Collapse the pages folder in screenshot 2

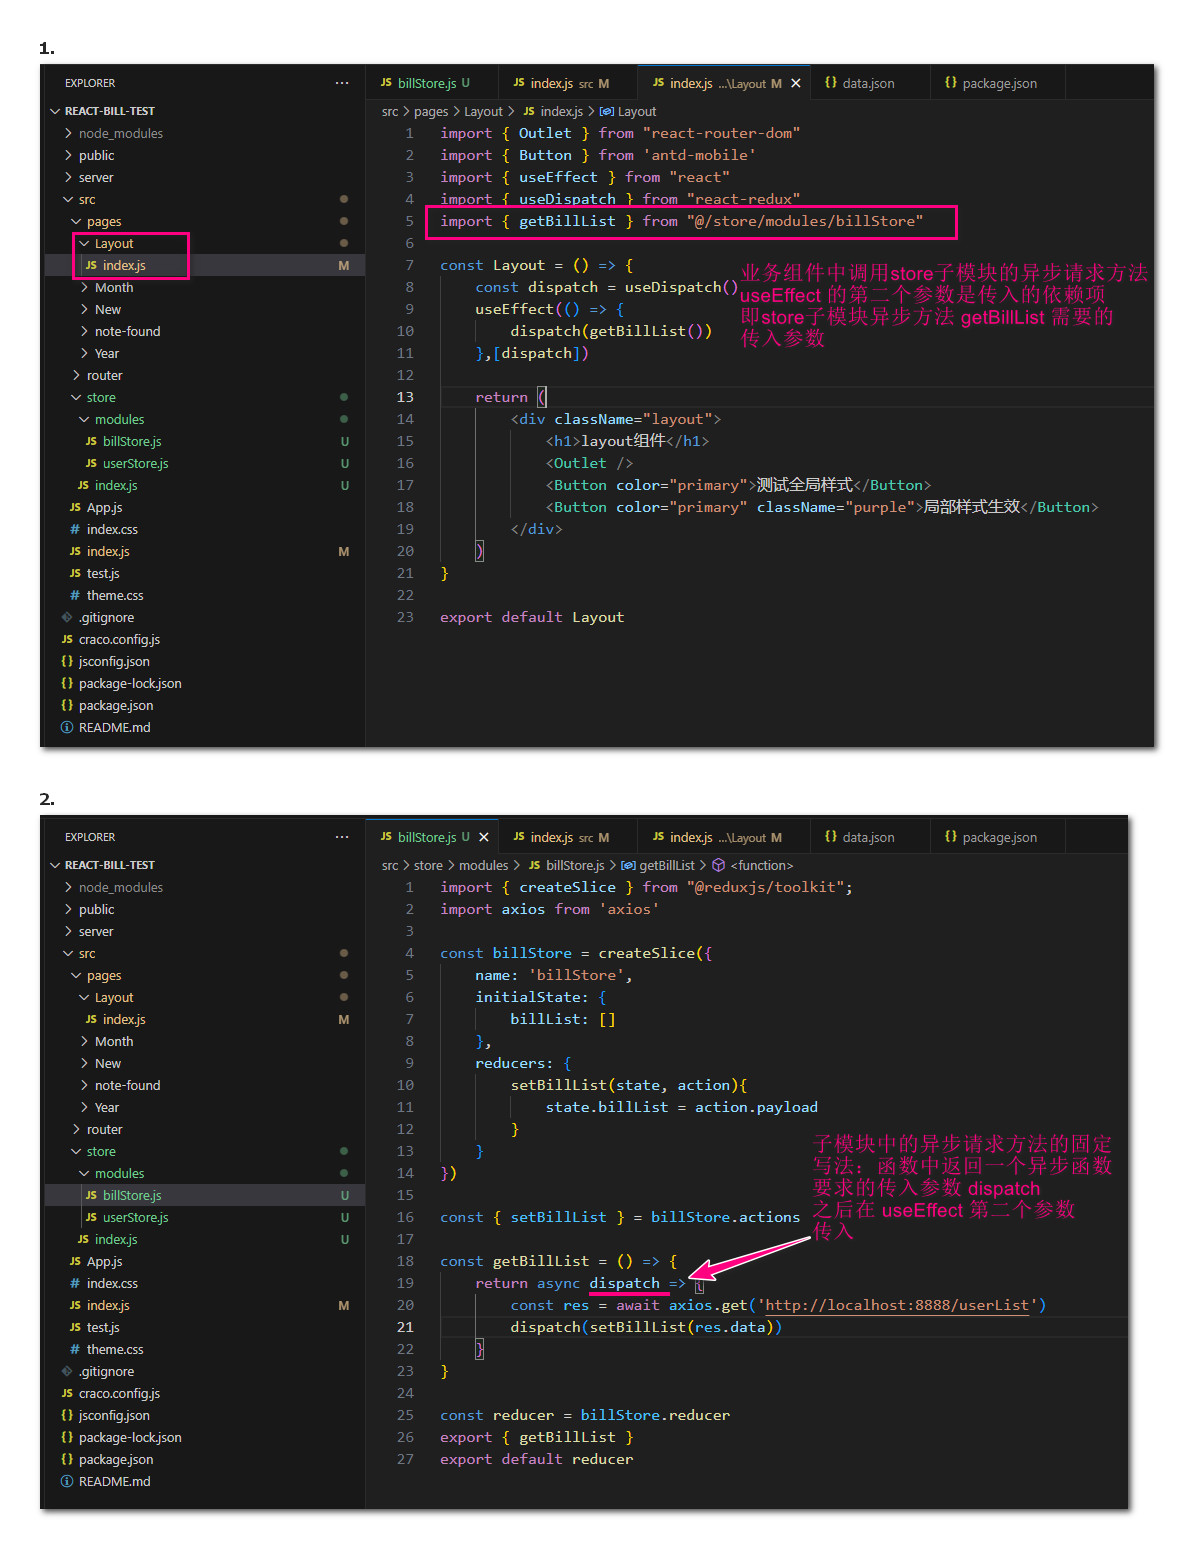pos(76,975)
